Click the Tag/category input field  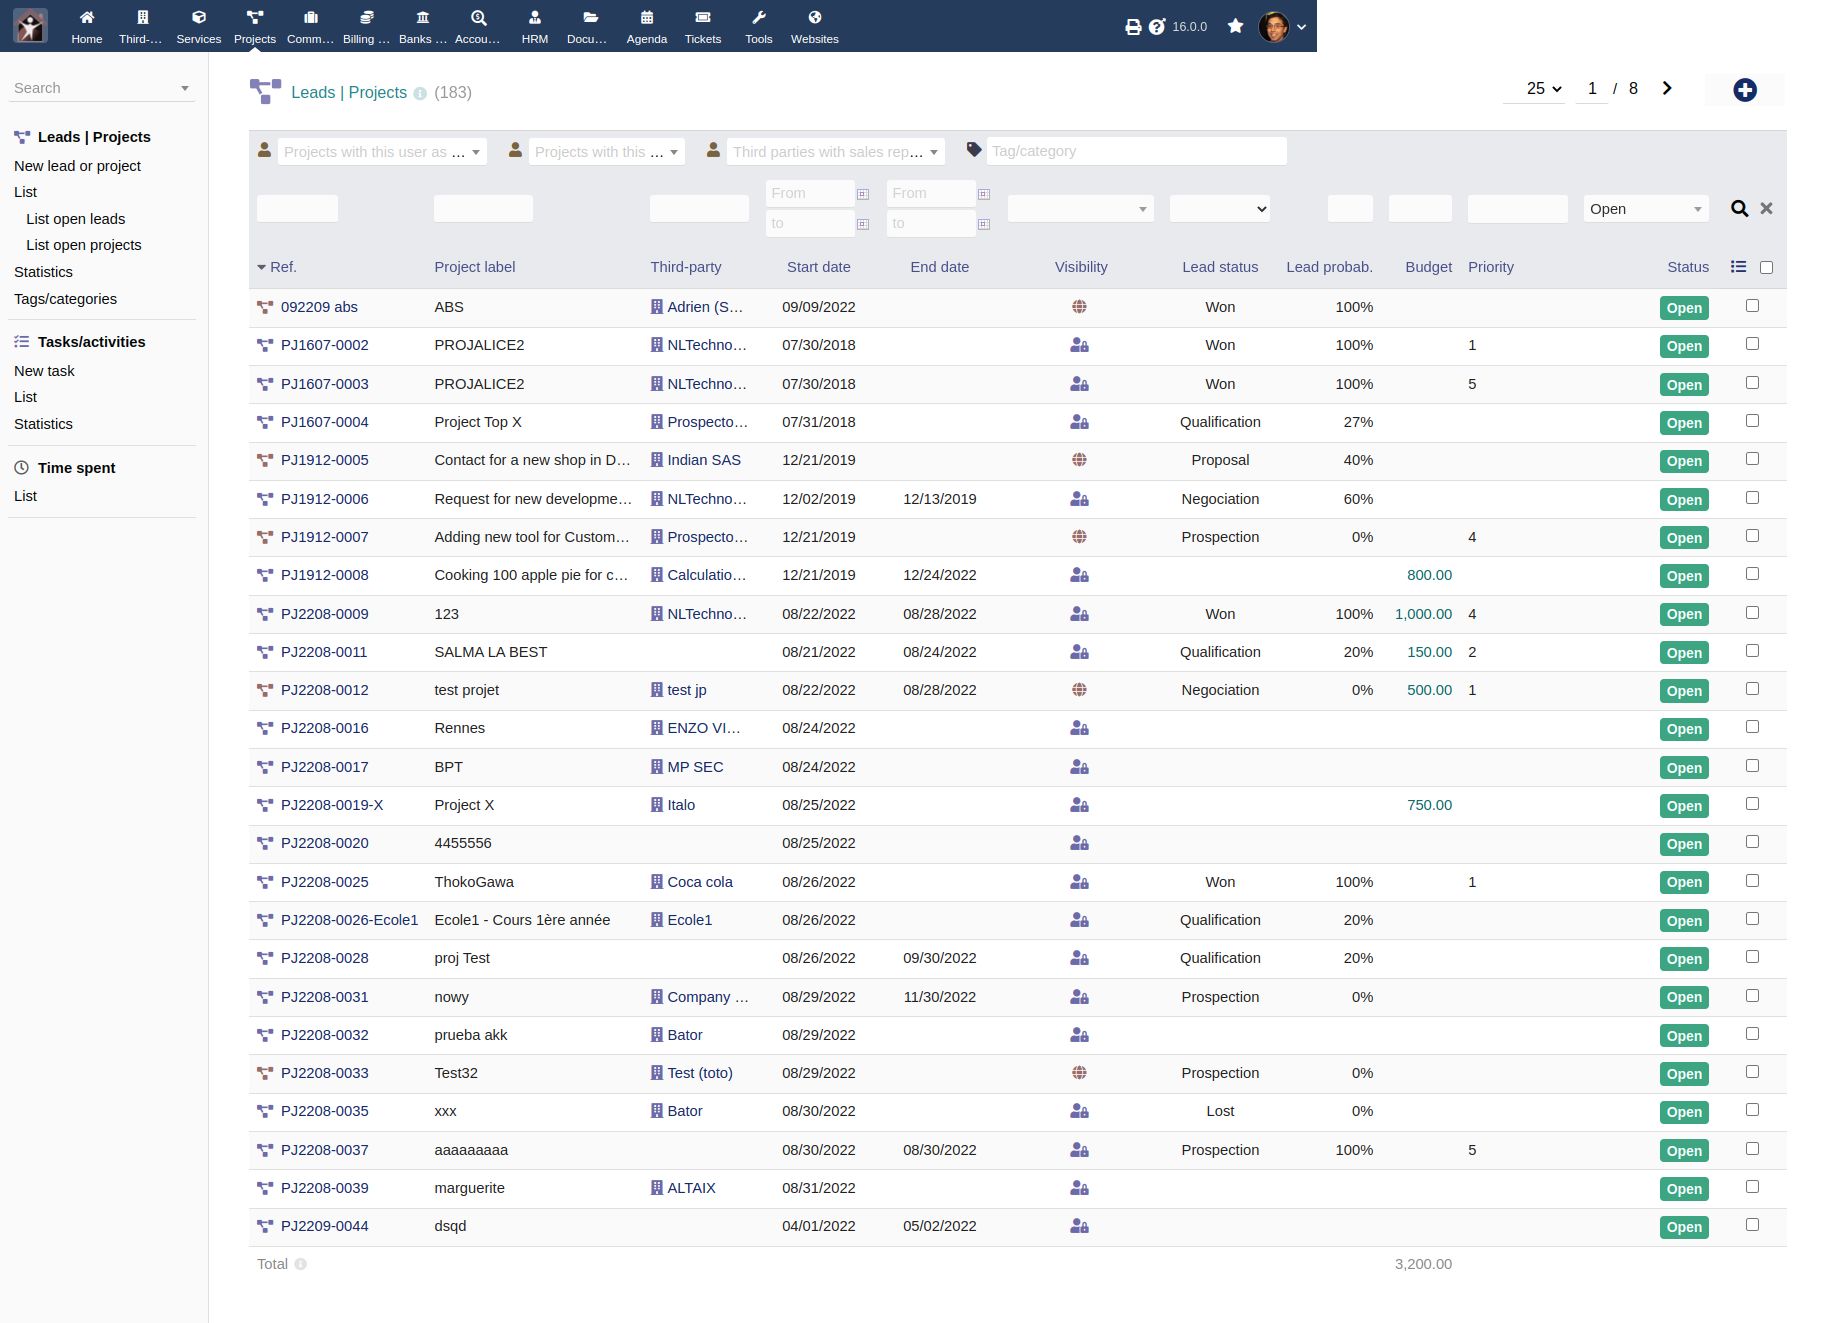(x=1135, y=151)
